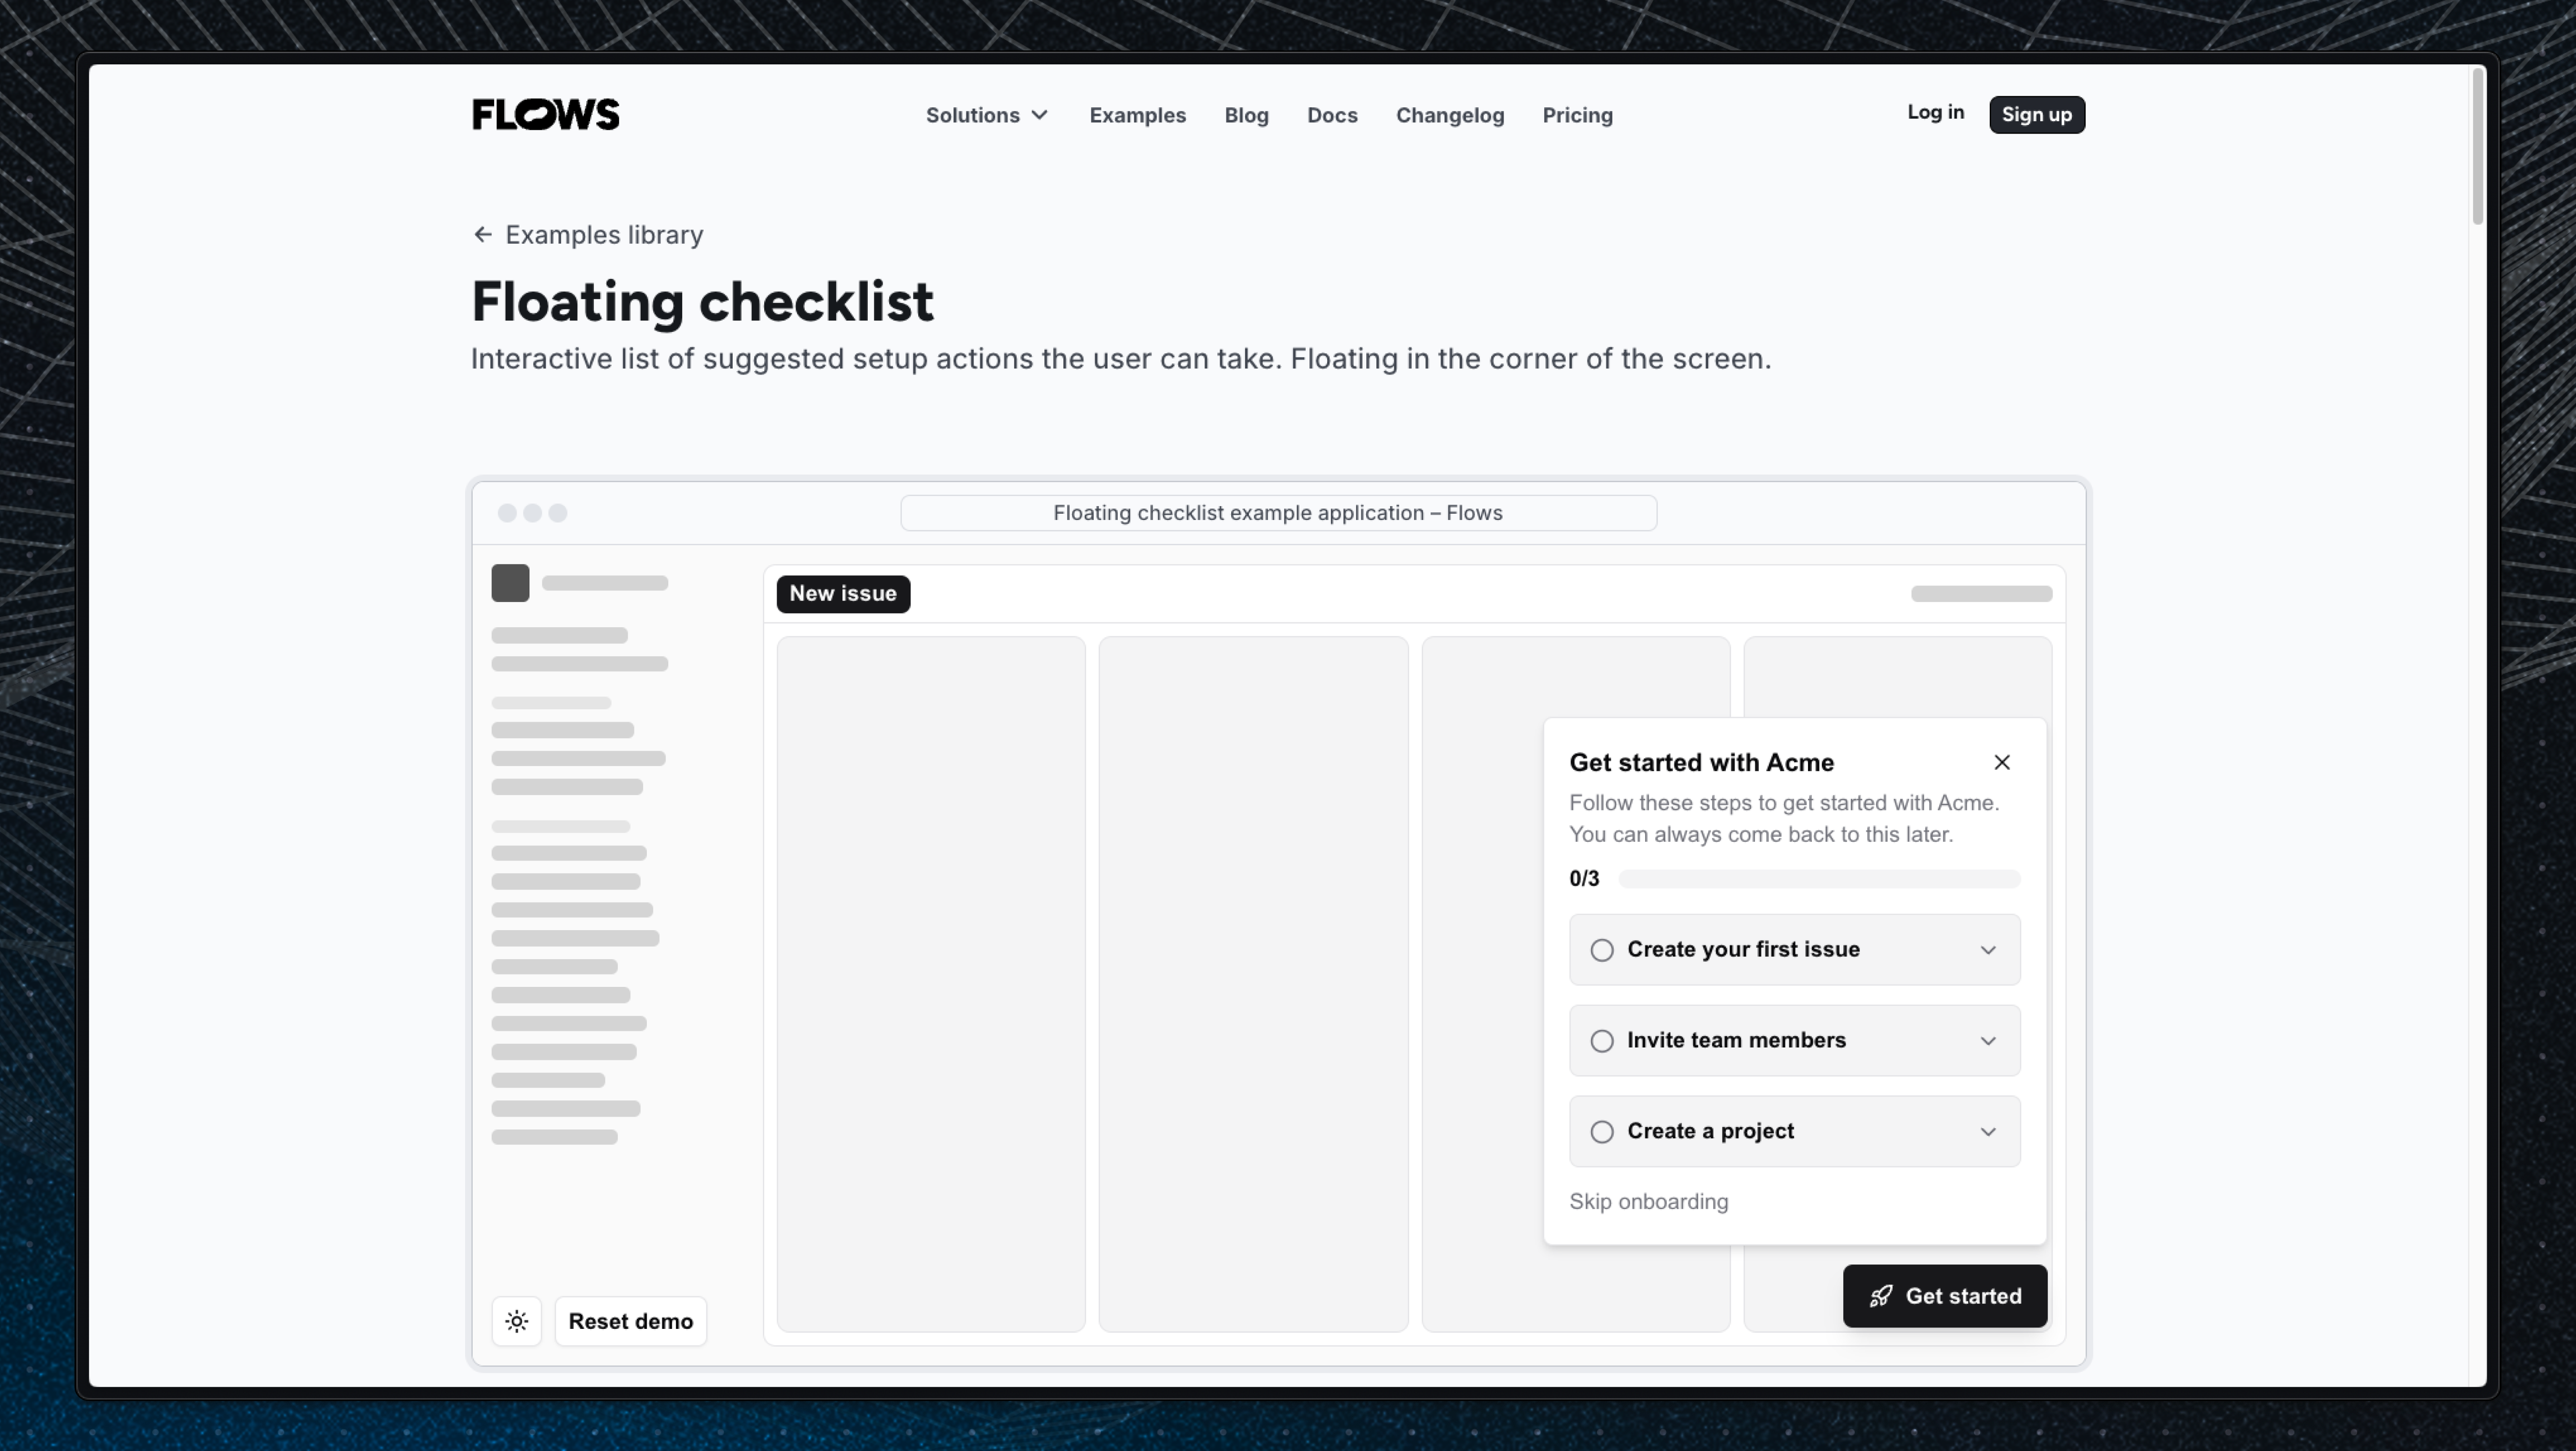Expand the Create your first issue step
Image resolution: width=2576 pixels, height=1451 pixels.
pos(1988,950)
